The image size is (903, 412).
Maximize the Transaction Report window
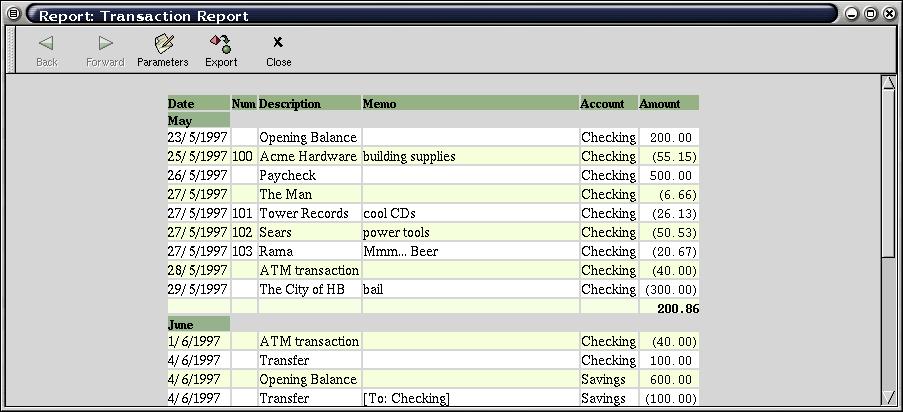[x=870, y=14]
